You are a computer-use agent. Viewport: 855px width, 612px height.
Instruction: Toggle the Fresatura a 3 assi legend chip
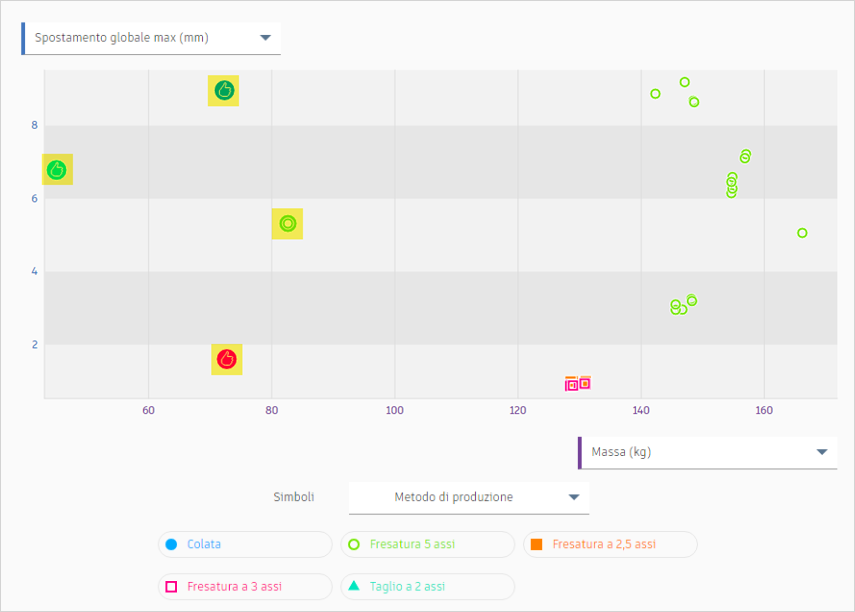[x=245, y=586]
